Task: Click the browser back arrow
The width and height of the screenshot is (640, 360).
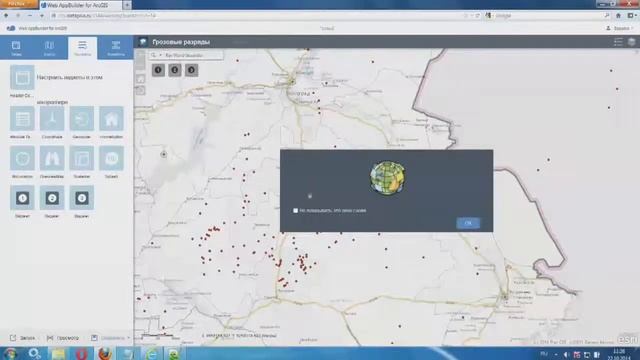Action: (x=6, y=16)
